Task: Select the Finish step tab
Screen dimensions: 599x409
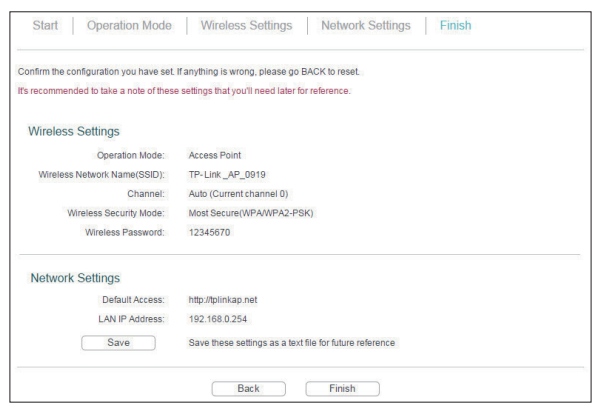Action: coord(455,26)
